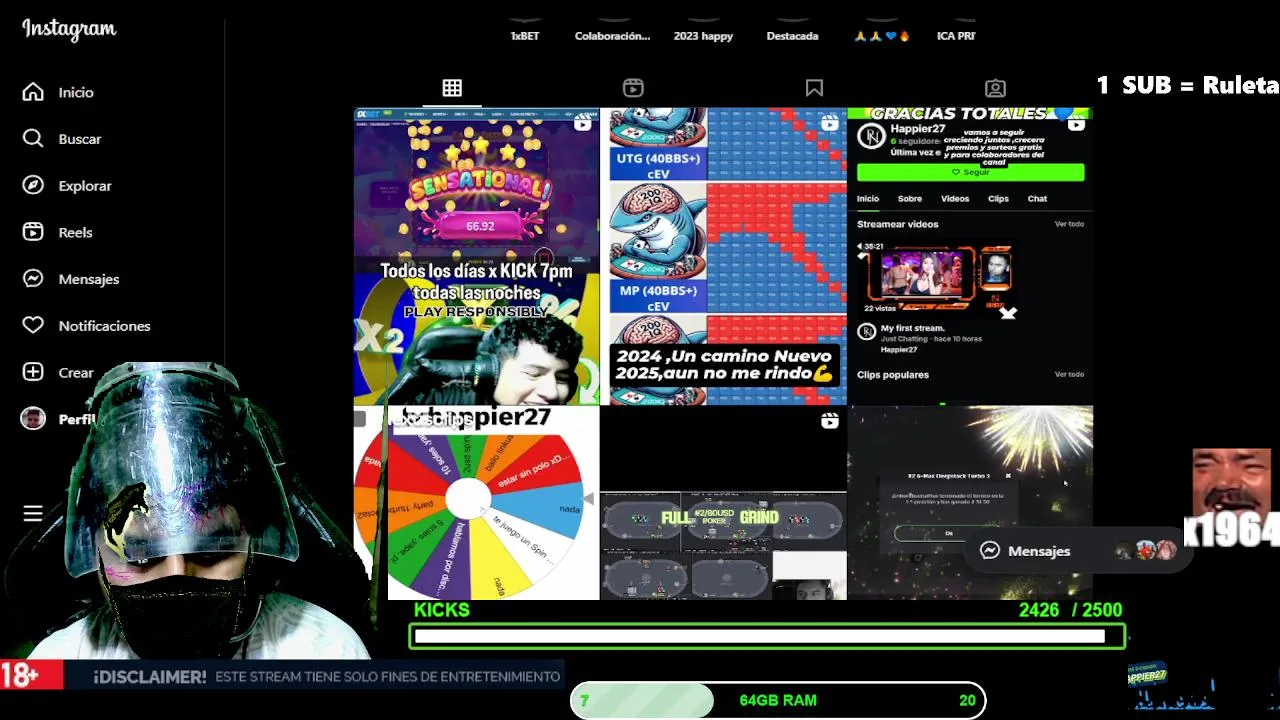This screenshot has width=1280, height=720.
Task: Click the Inicio house icon
Action: pyautogui.click(x=33, y=92)
